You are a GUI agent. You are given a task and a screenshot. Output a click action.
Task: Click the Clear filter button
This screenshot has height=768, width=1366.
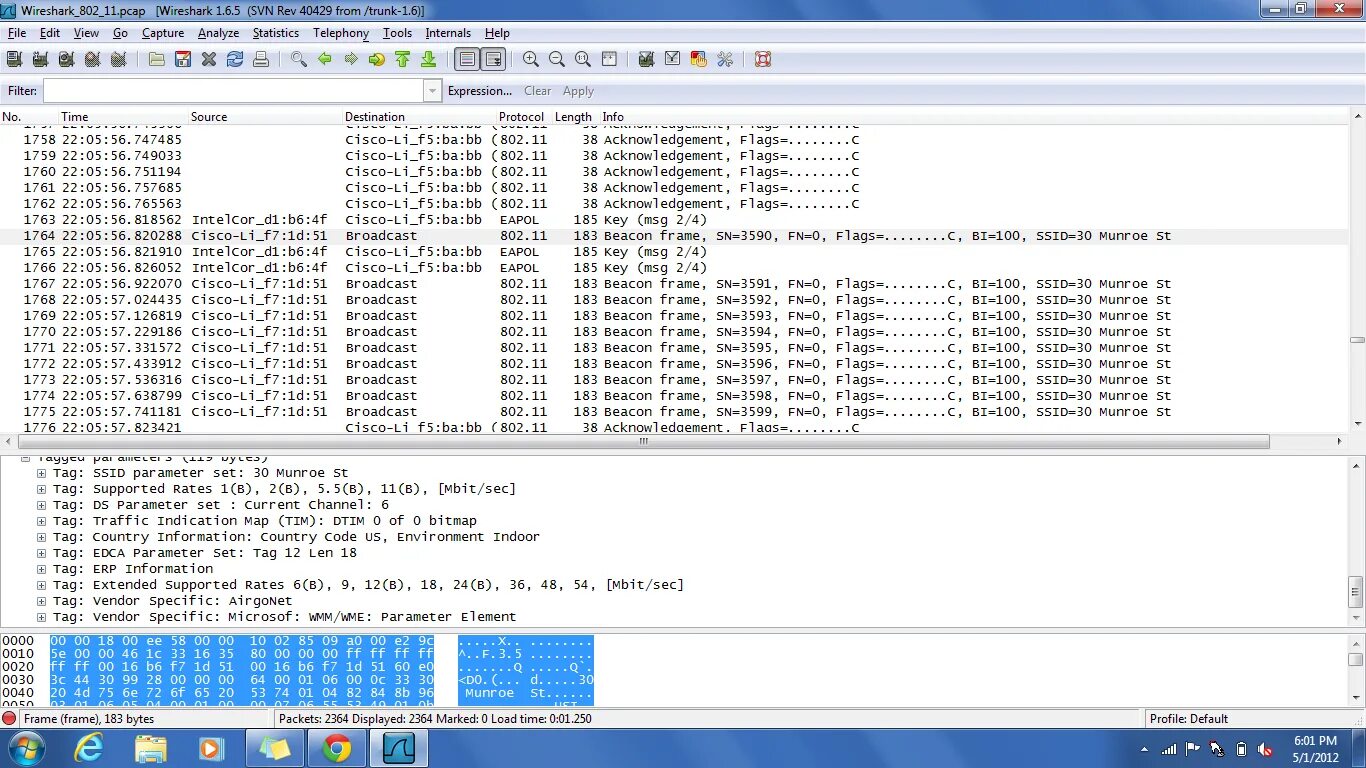[x=537, y=91]
